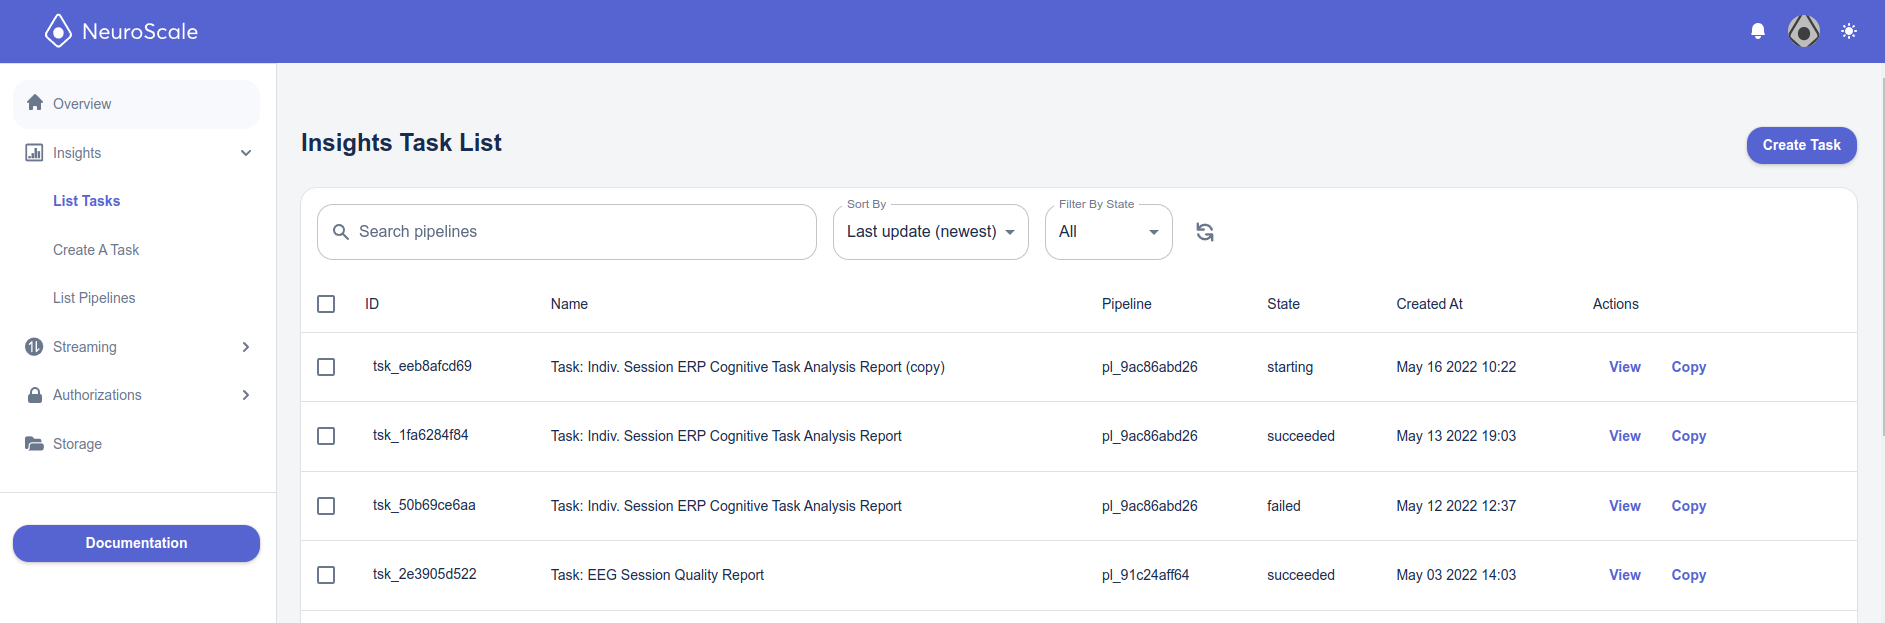Click the refresh task list icon
The width and height of the screenshot is (1885, 623).
pos(1205,232)
